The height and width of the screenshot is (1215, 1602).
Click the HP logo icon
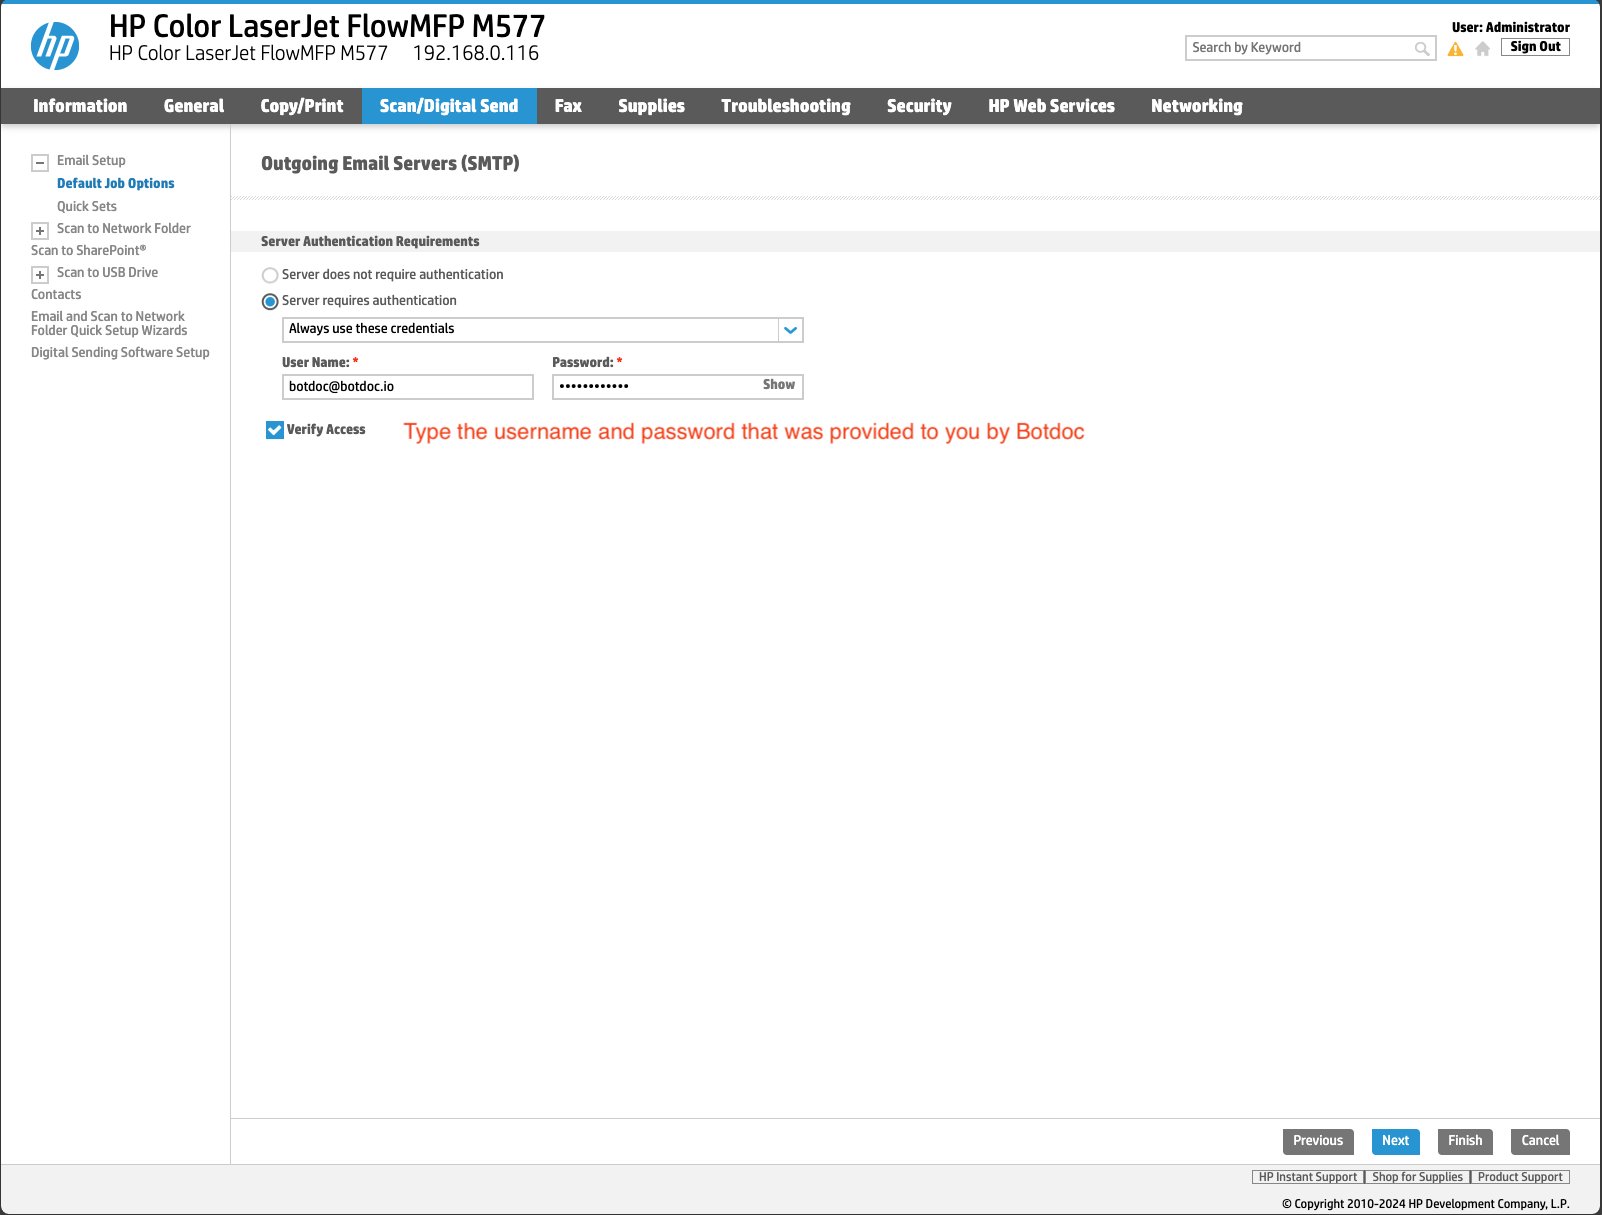pyautogui.click(x=55, y=46)
